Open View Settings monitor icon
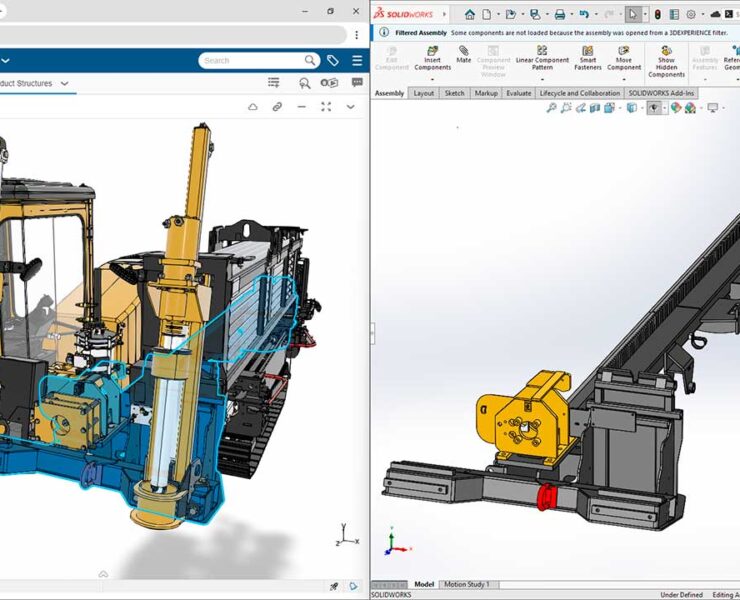The height and width of the screenshot is (600, 740). (x=713, y=108)
